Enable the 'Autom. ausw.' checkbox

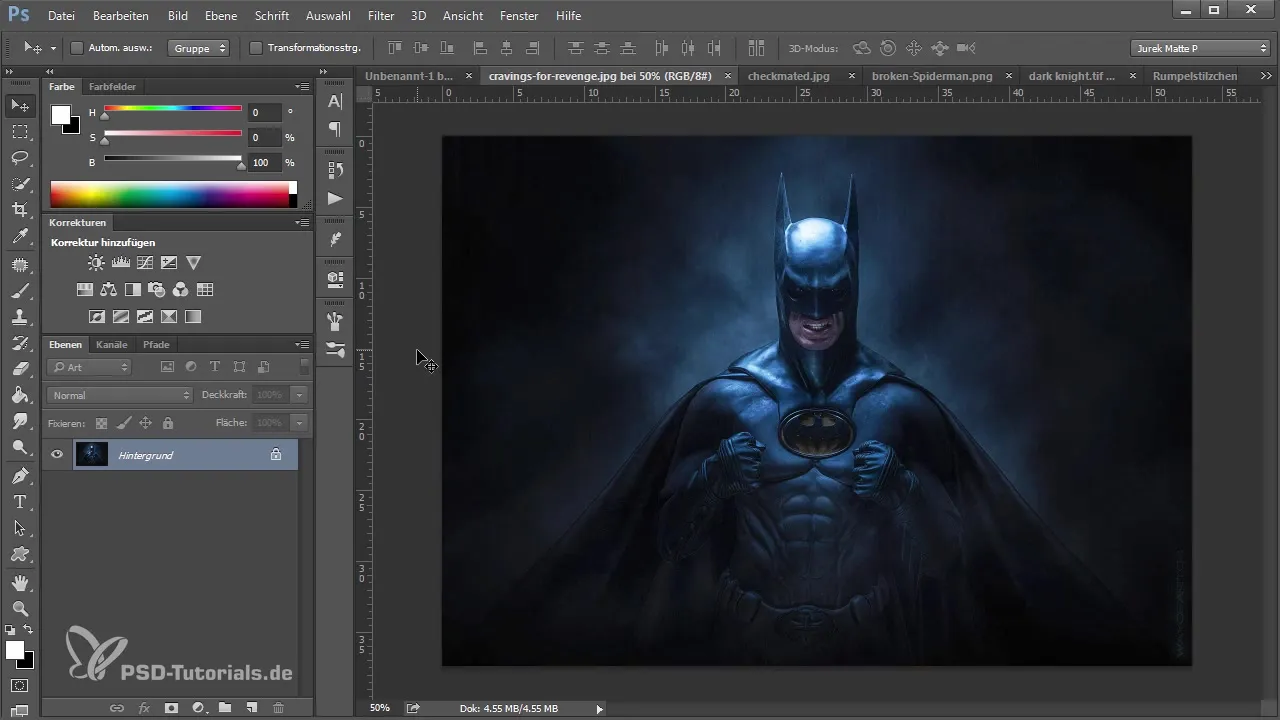coord(77,47)
